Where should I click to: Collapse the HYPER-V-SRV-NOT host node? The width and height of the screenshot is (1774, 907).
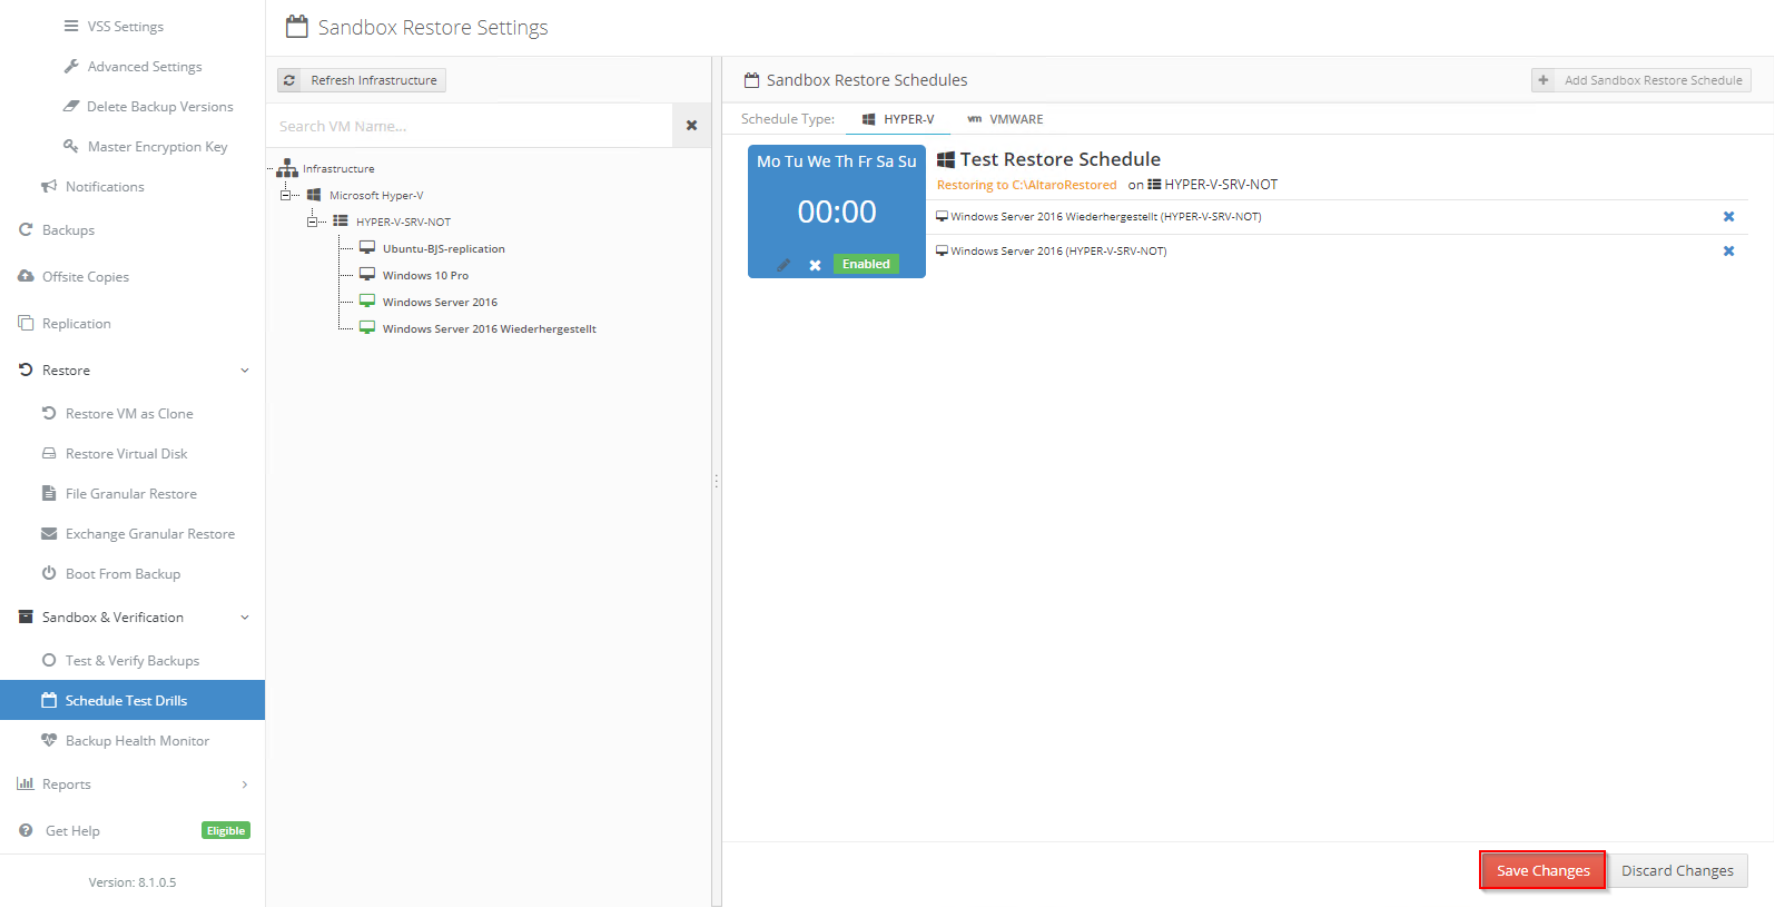coord(312,222)
